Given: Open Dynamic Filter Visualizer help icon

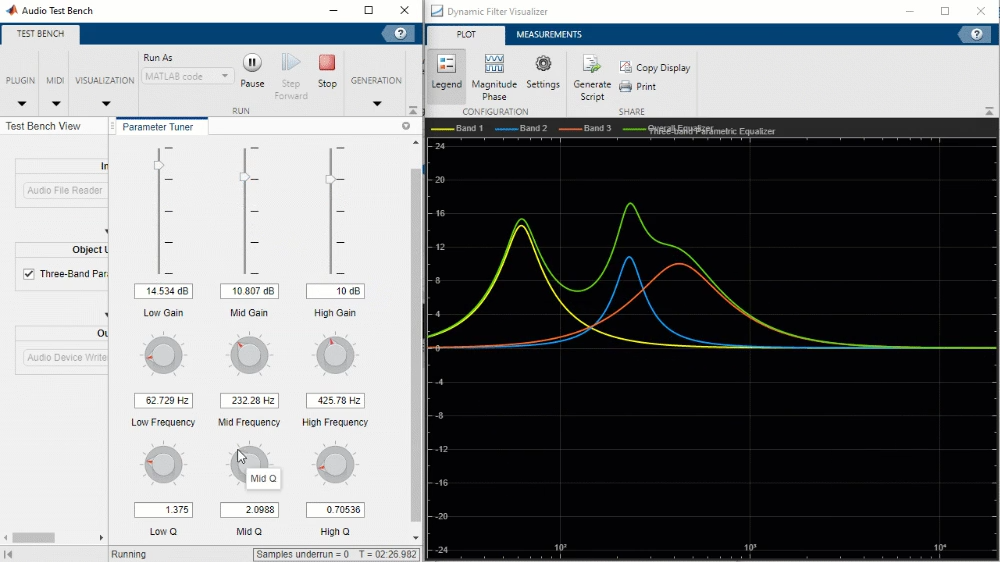Looking at the screenshot, I should click(976, 34).
